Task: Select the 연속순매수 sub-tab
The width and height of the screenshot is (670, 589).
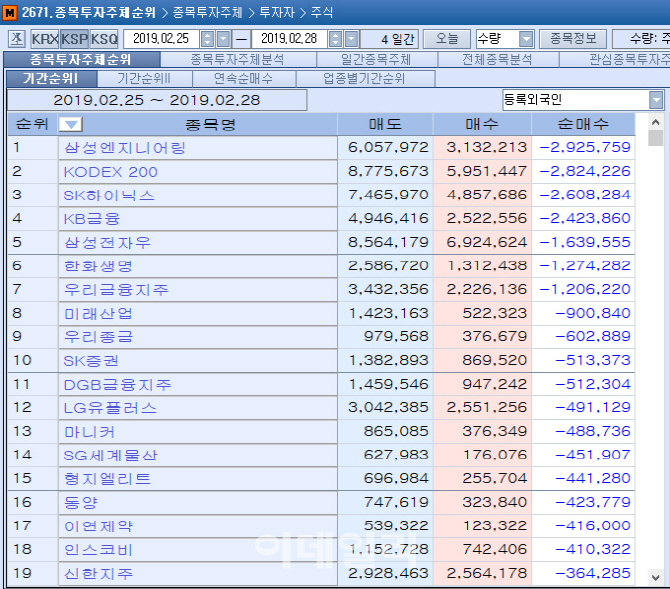Action: tap(244, 79)
